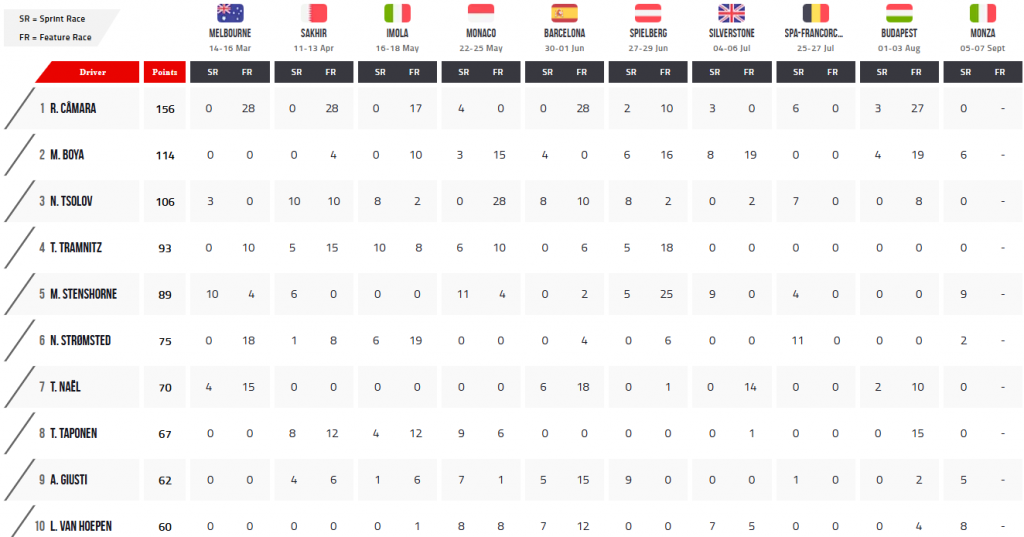The width and height of the screenshot is (1024, 537).
Task: Click the Belgian flag above Spa-Francorchamps
Action: point(815,13)
